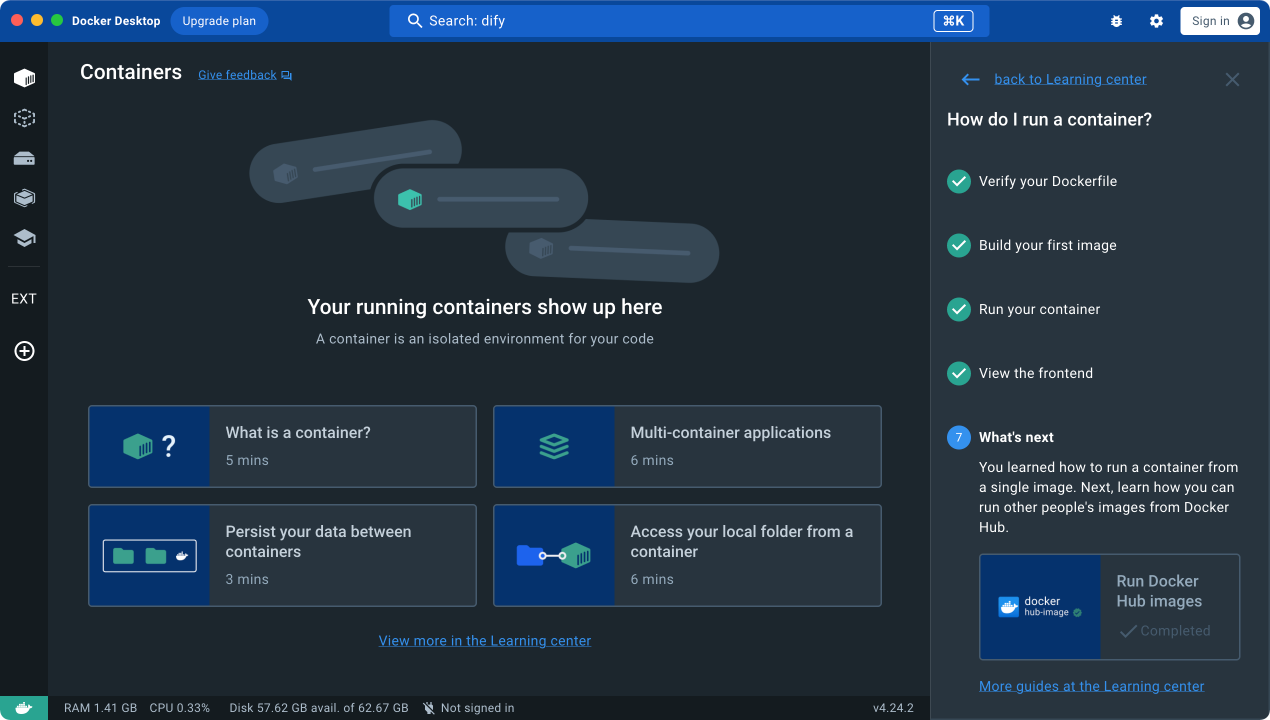Focus the search field showing dify
This screenshot has width=1270, height=720.
[689, 21]
